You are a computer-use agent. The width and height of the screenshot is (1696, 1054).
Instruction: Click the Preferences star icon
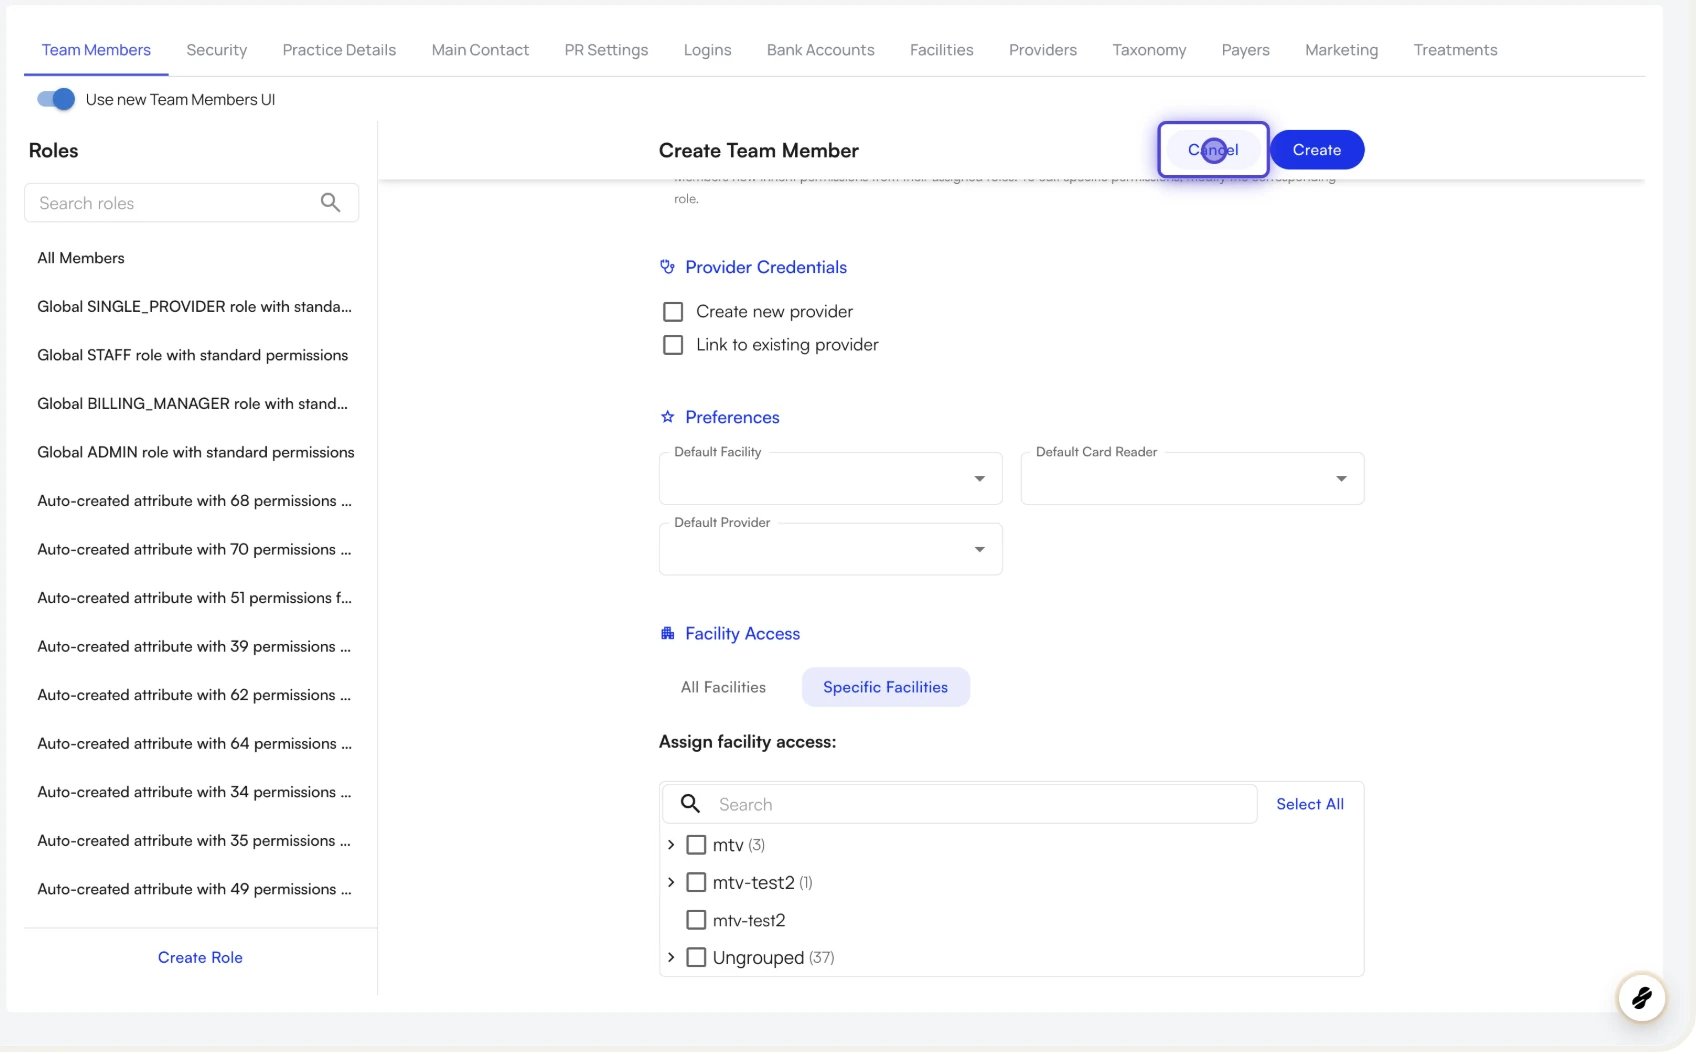coord(667,417)
